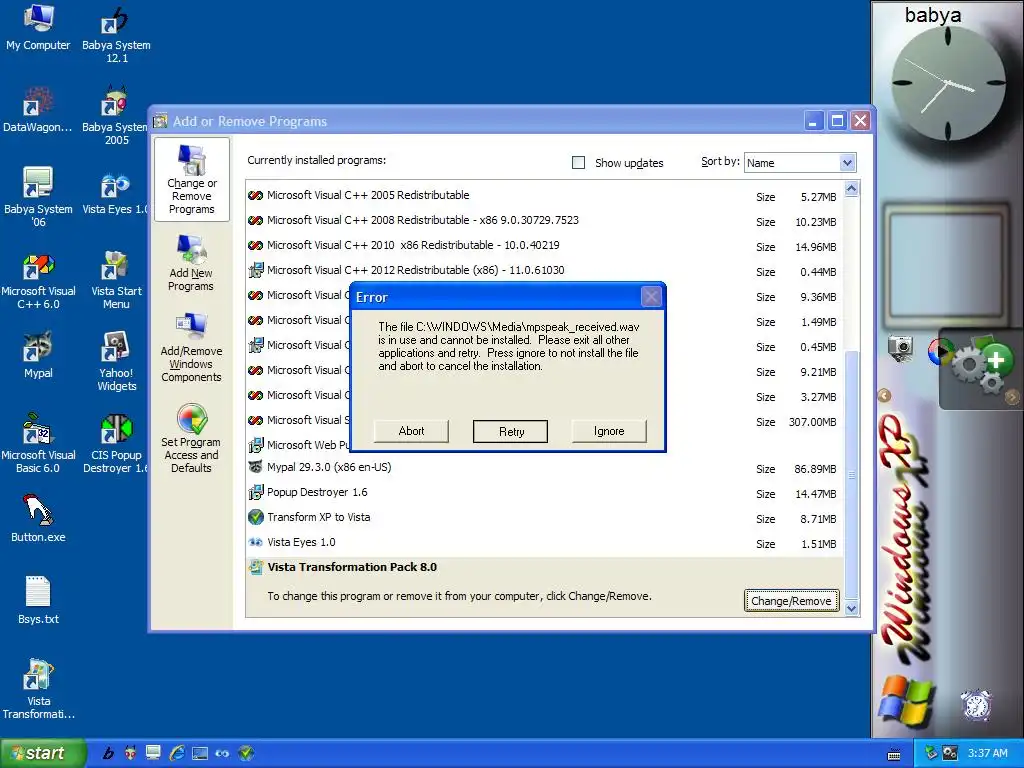Click program list scrollbar down arrow

[852, 609]
